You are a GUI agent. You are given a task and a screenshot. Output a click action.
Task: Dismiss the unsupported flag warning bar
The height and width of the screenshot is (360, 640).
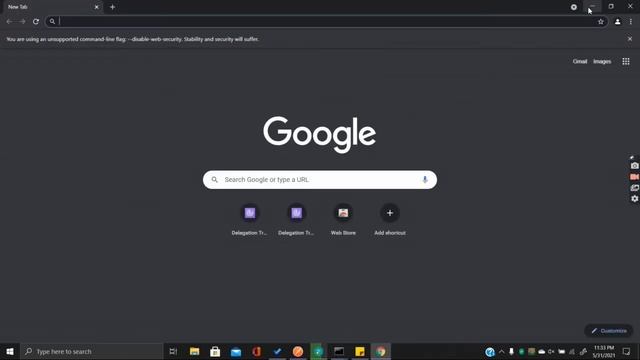pyautogui.click(x=630, y=39)
